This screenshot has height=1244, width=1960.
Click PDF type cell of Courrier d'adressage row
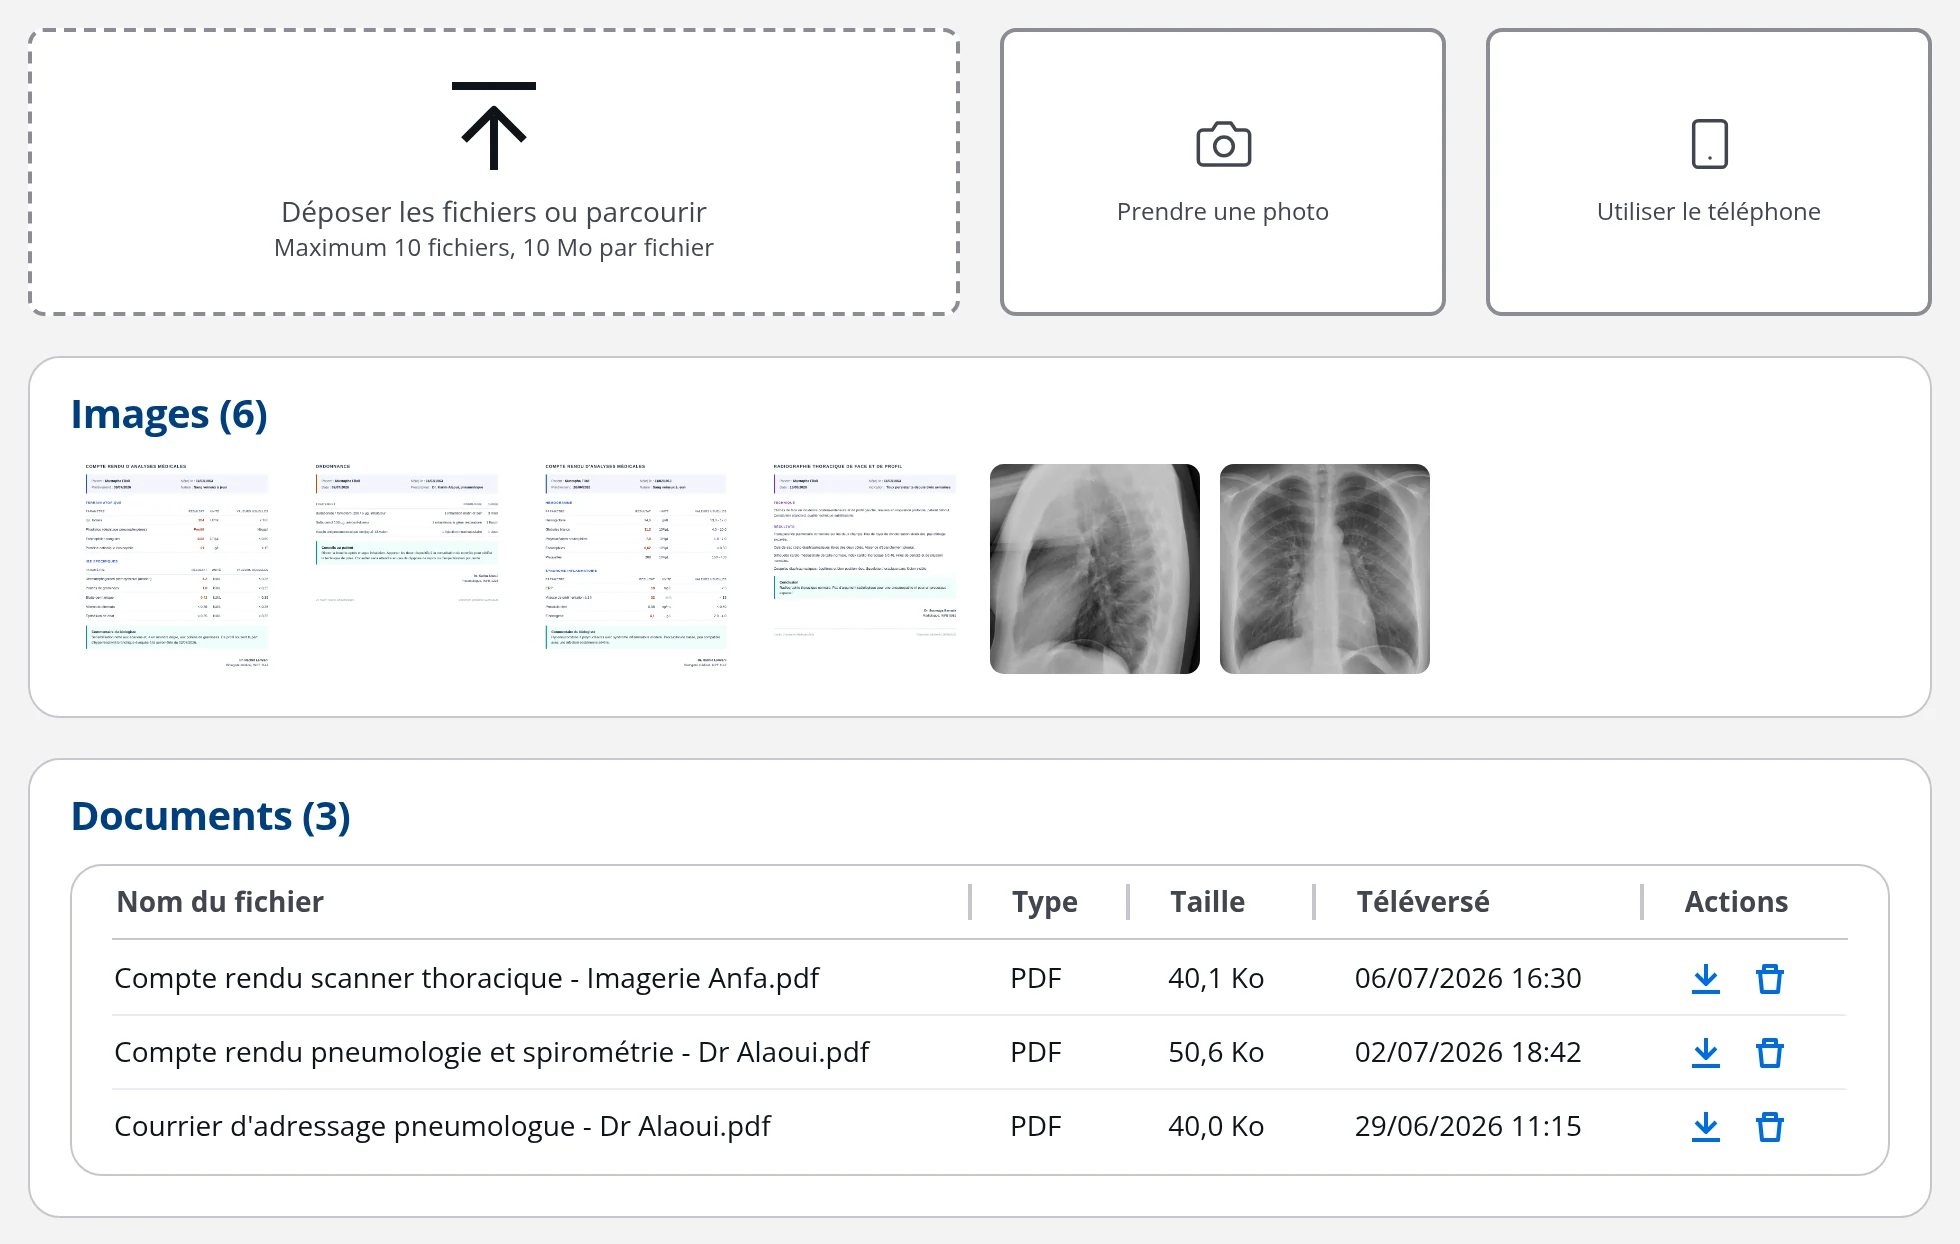1036,1126
